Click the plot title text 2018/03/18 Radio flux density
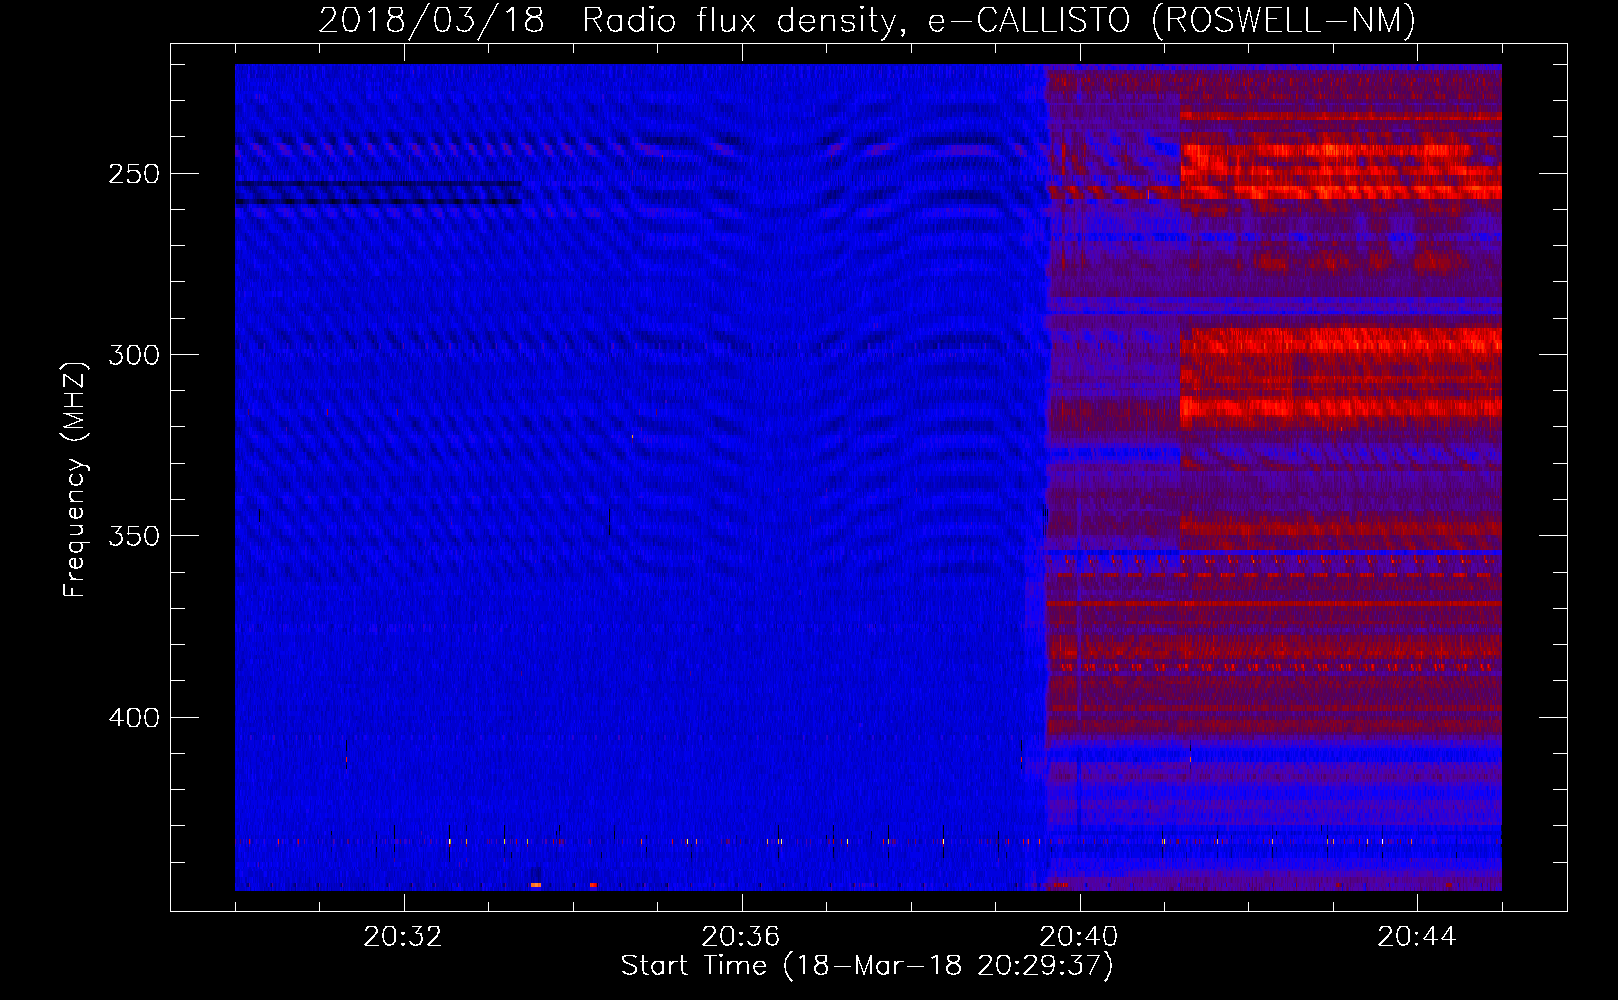The height and width of the screenshot is (1000, 1618). coord(613,20)
